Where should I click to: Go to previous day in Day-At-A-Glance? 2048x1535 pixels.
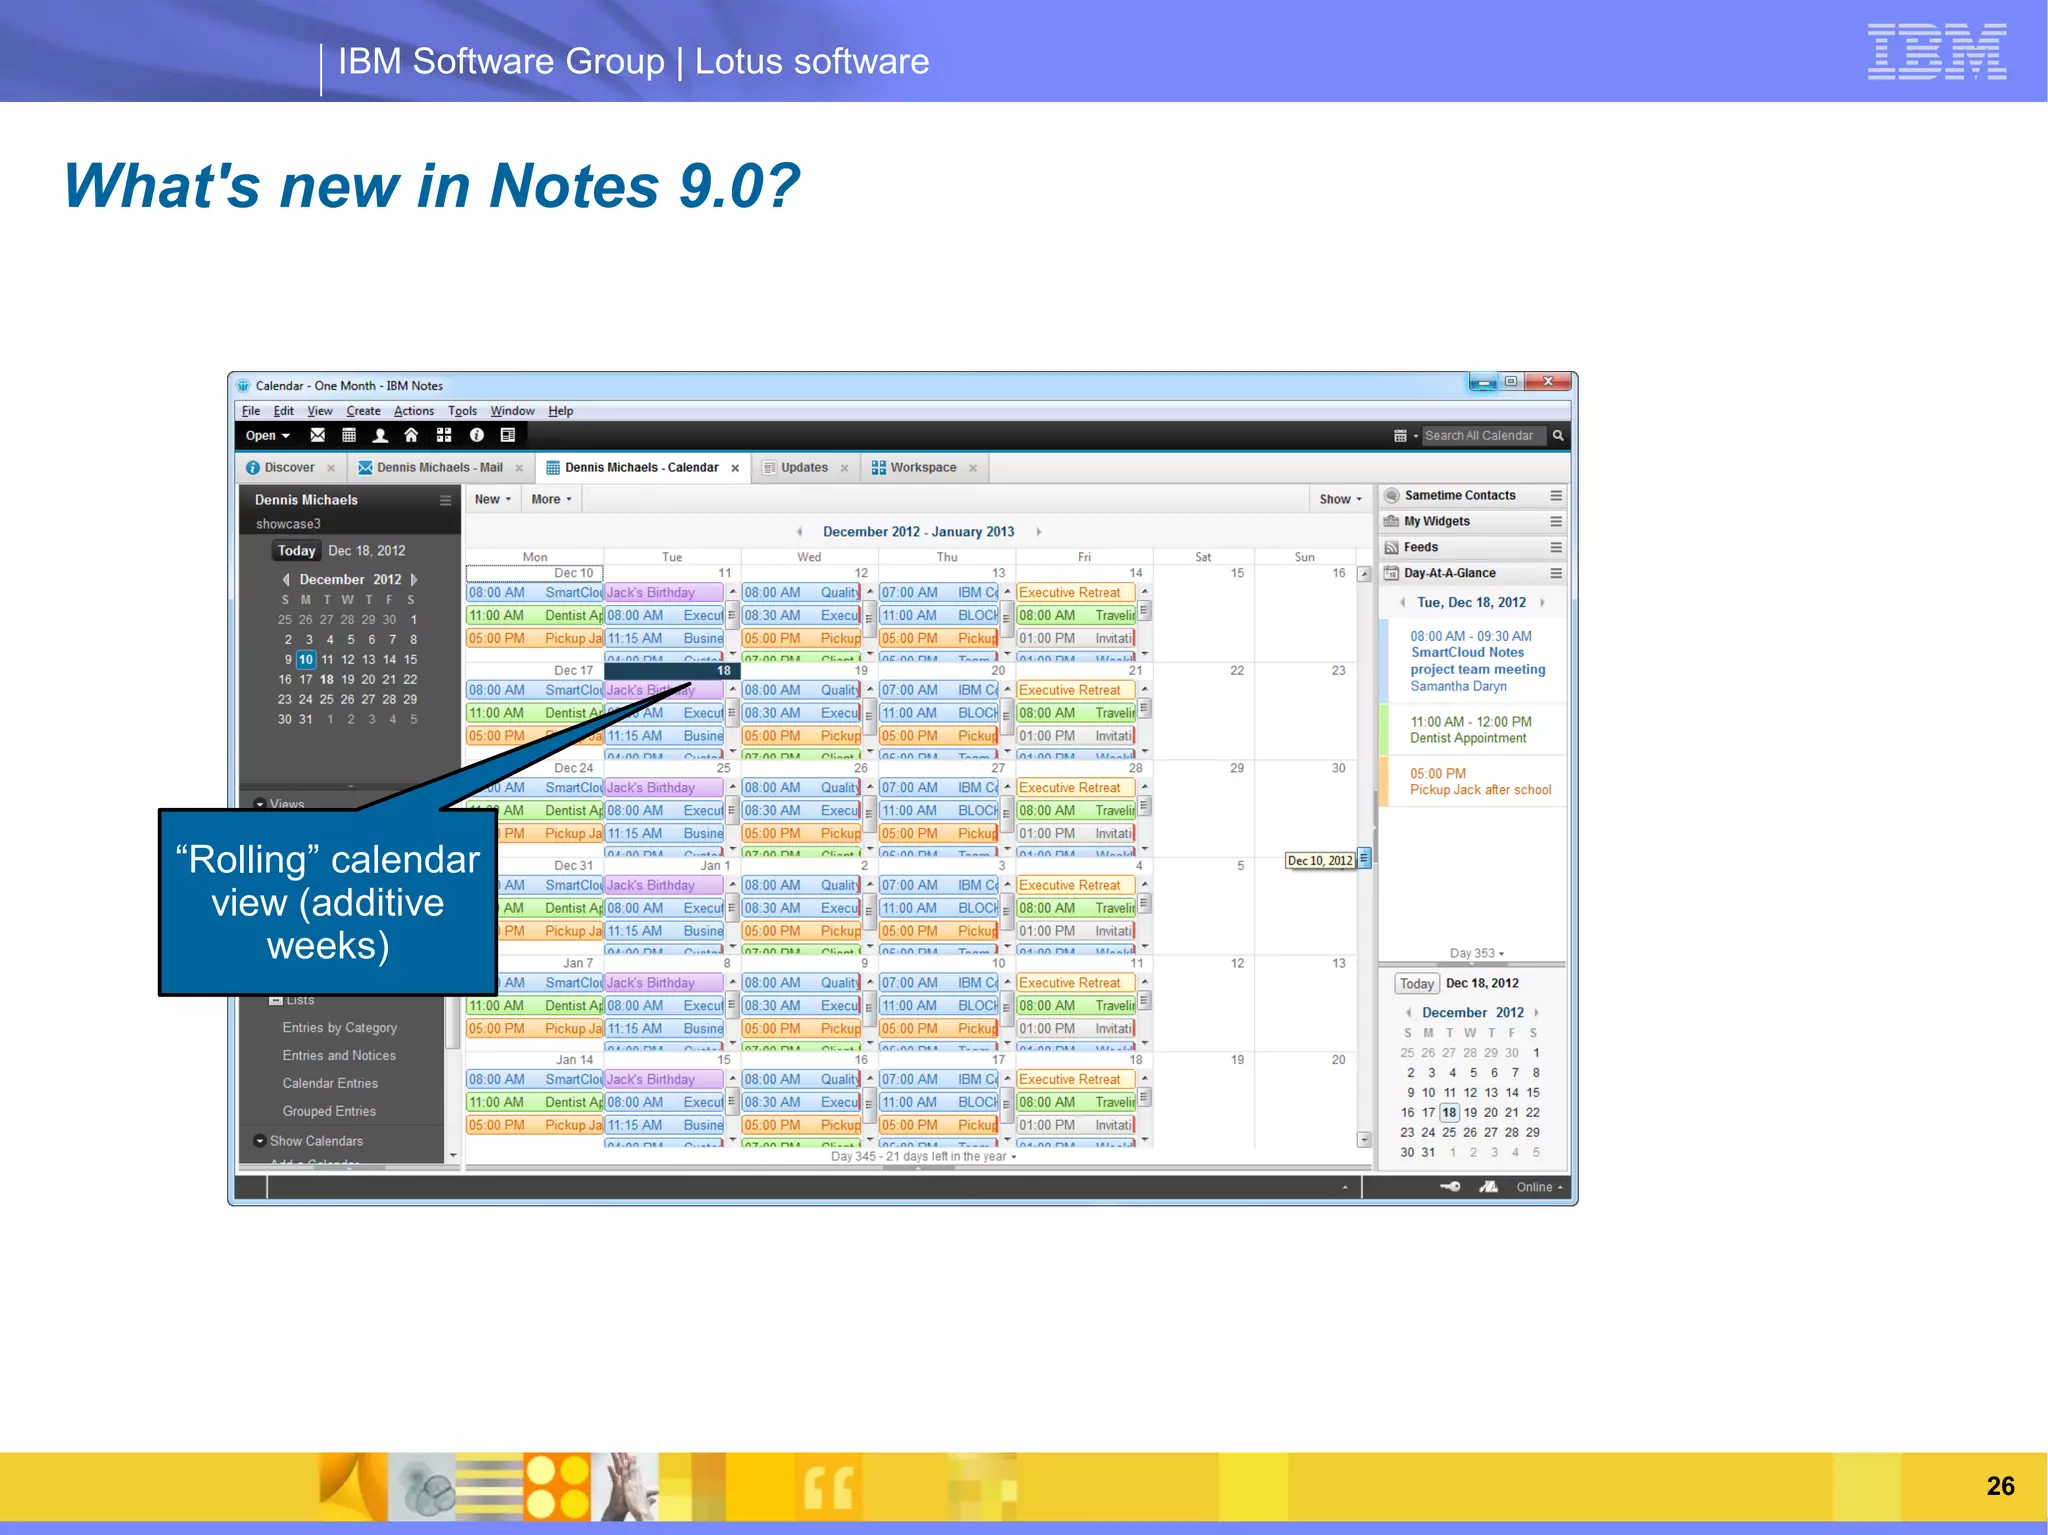point(1403,603)
